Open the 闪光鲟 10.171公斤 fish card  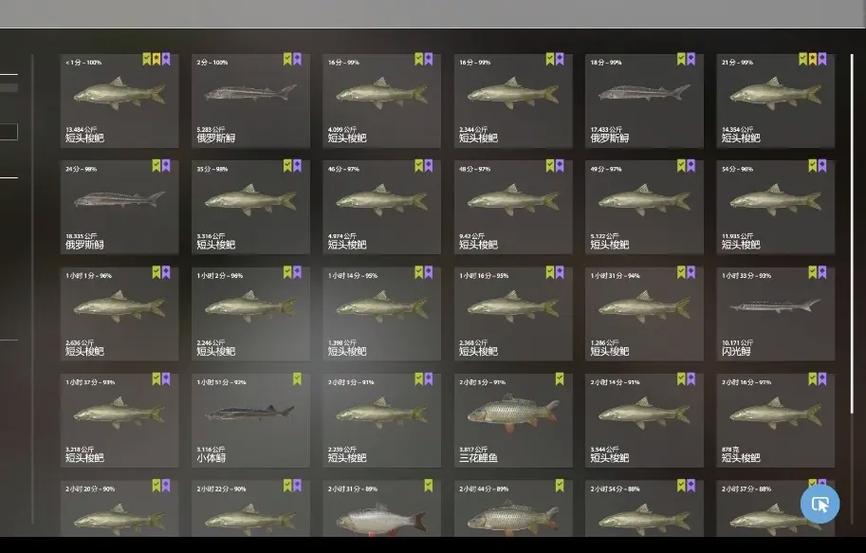(775, 313)
